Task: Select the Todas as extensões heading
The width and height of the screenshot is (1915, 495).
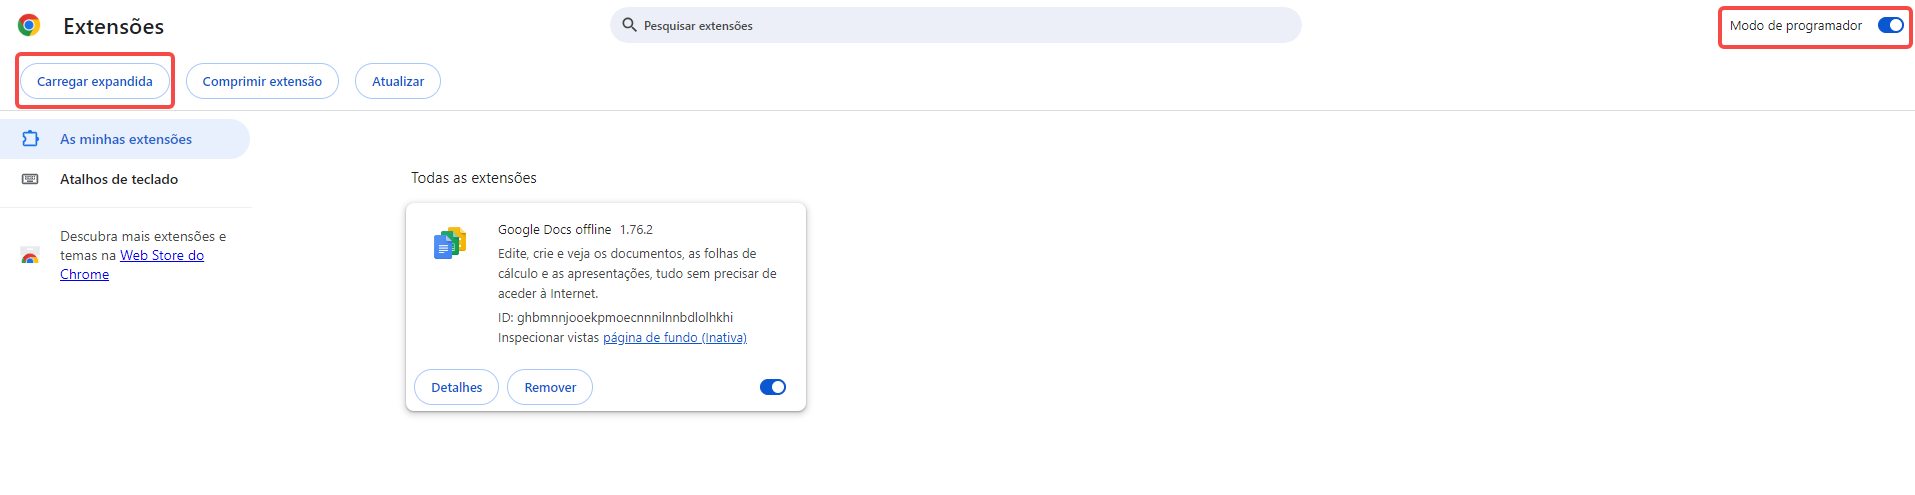Action: 474,178
